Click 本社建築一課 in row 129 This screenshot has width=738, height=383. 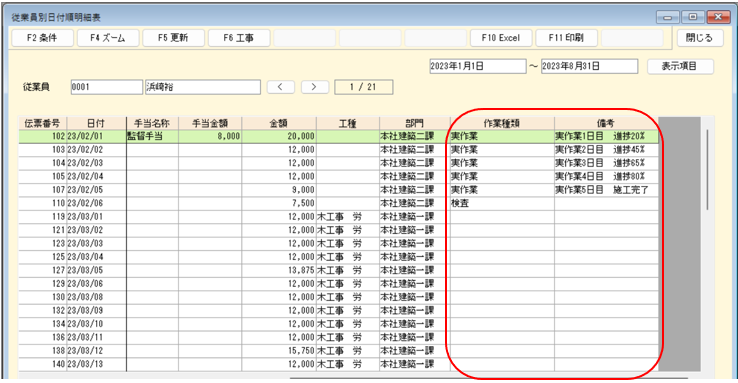click(x=415, y=284)
